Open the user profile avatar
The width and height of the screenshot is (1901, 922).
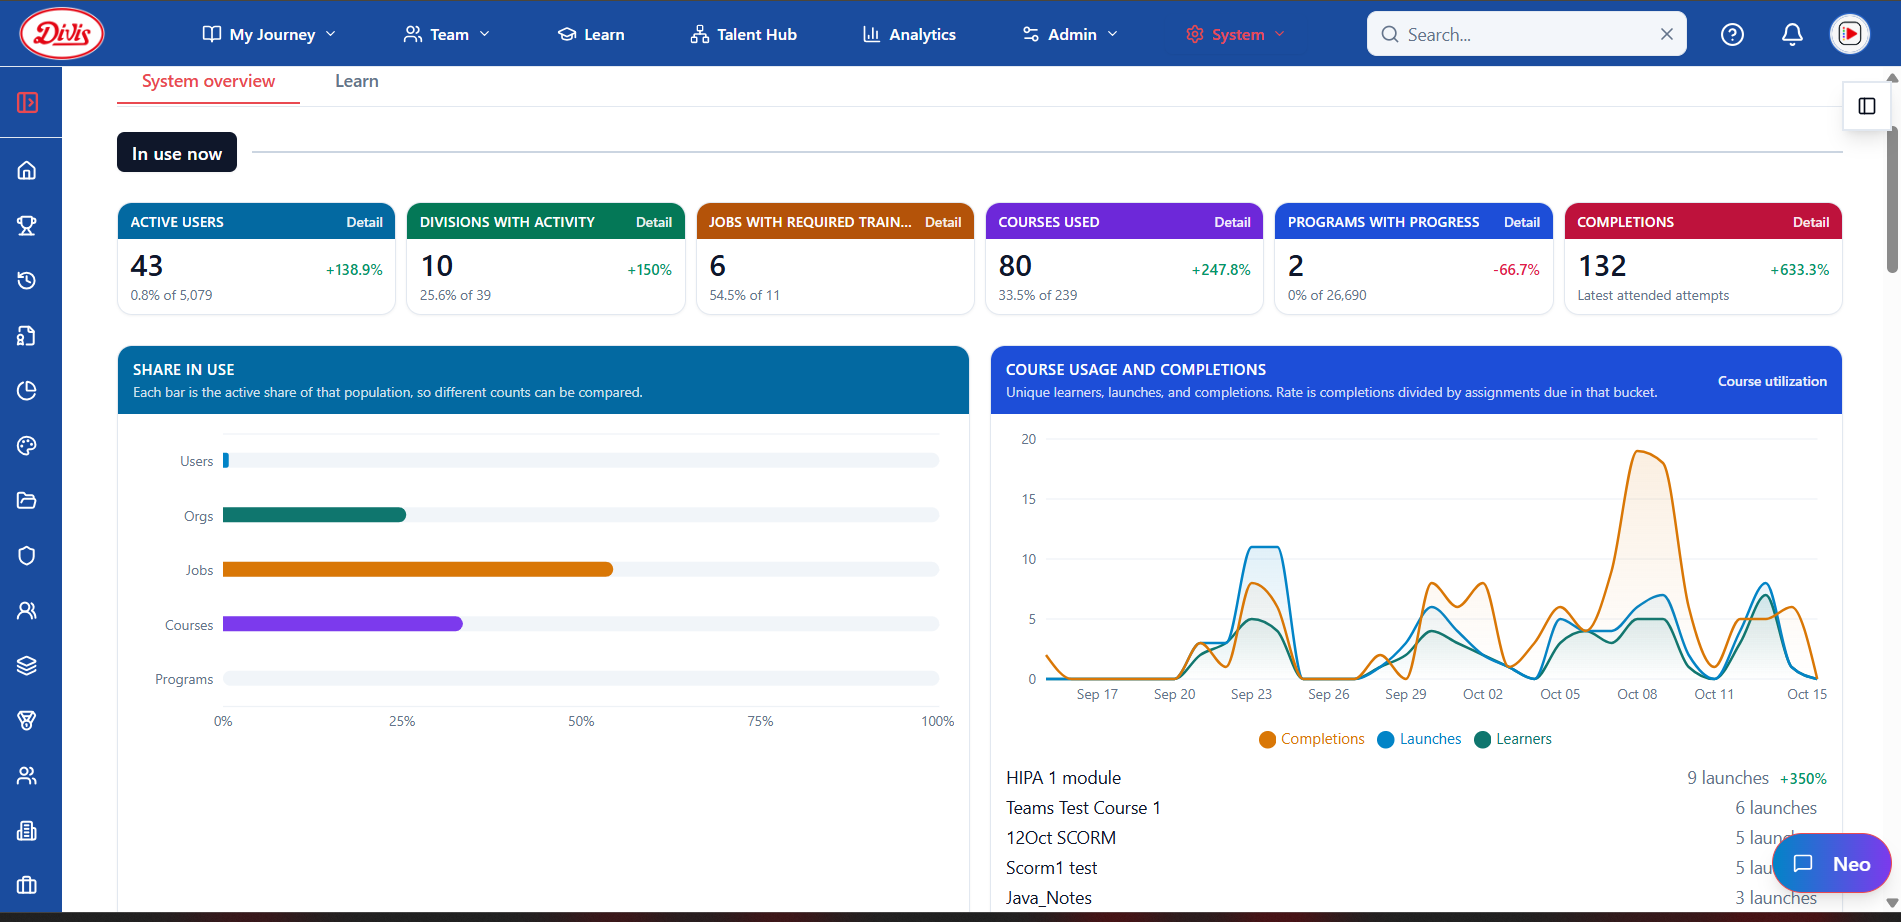tap(1850, 34)
